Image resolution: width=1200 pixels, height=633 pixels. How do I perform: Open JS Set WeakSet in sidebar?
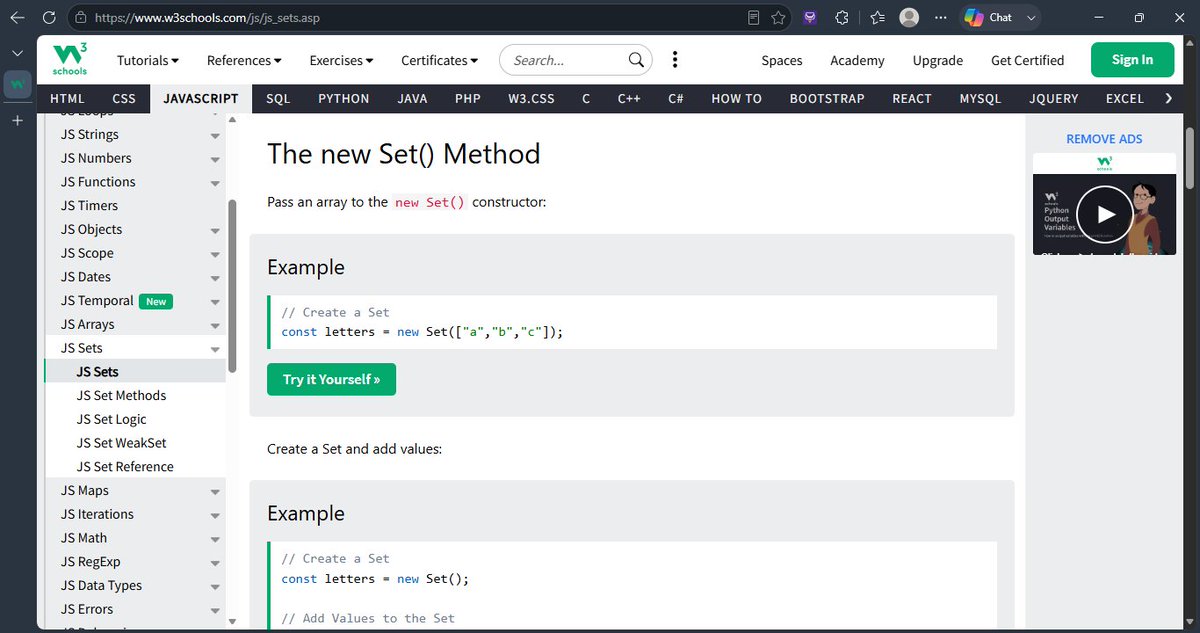point(121,443)
